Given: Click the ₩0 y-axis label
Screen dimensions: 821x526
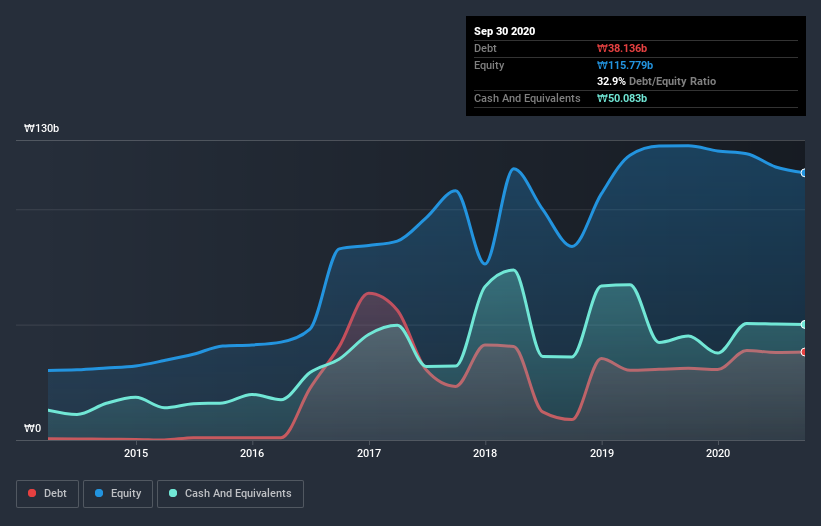Looking at the screenshot, I should [32, 428].
